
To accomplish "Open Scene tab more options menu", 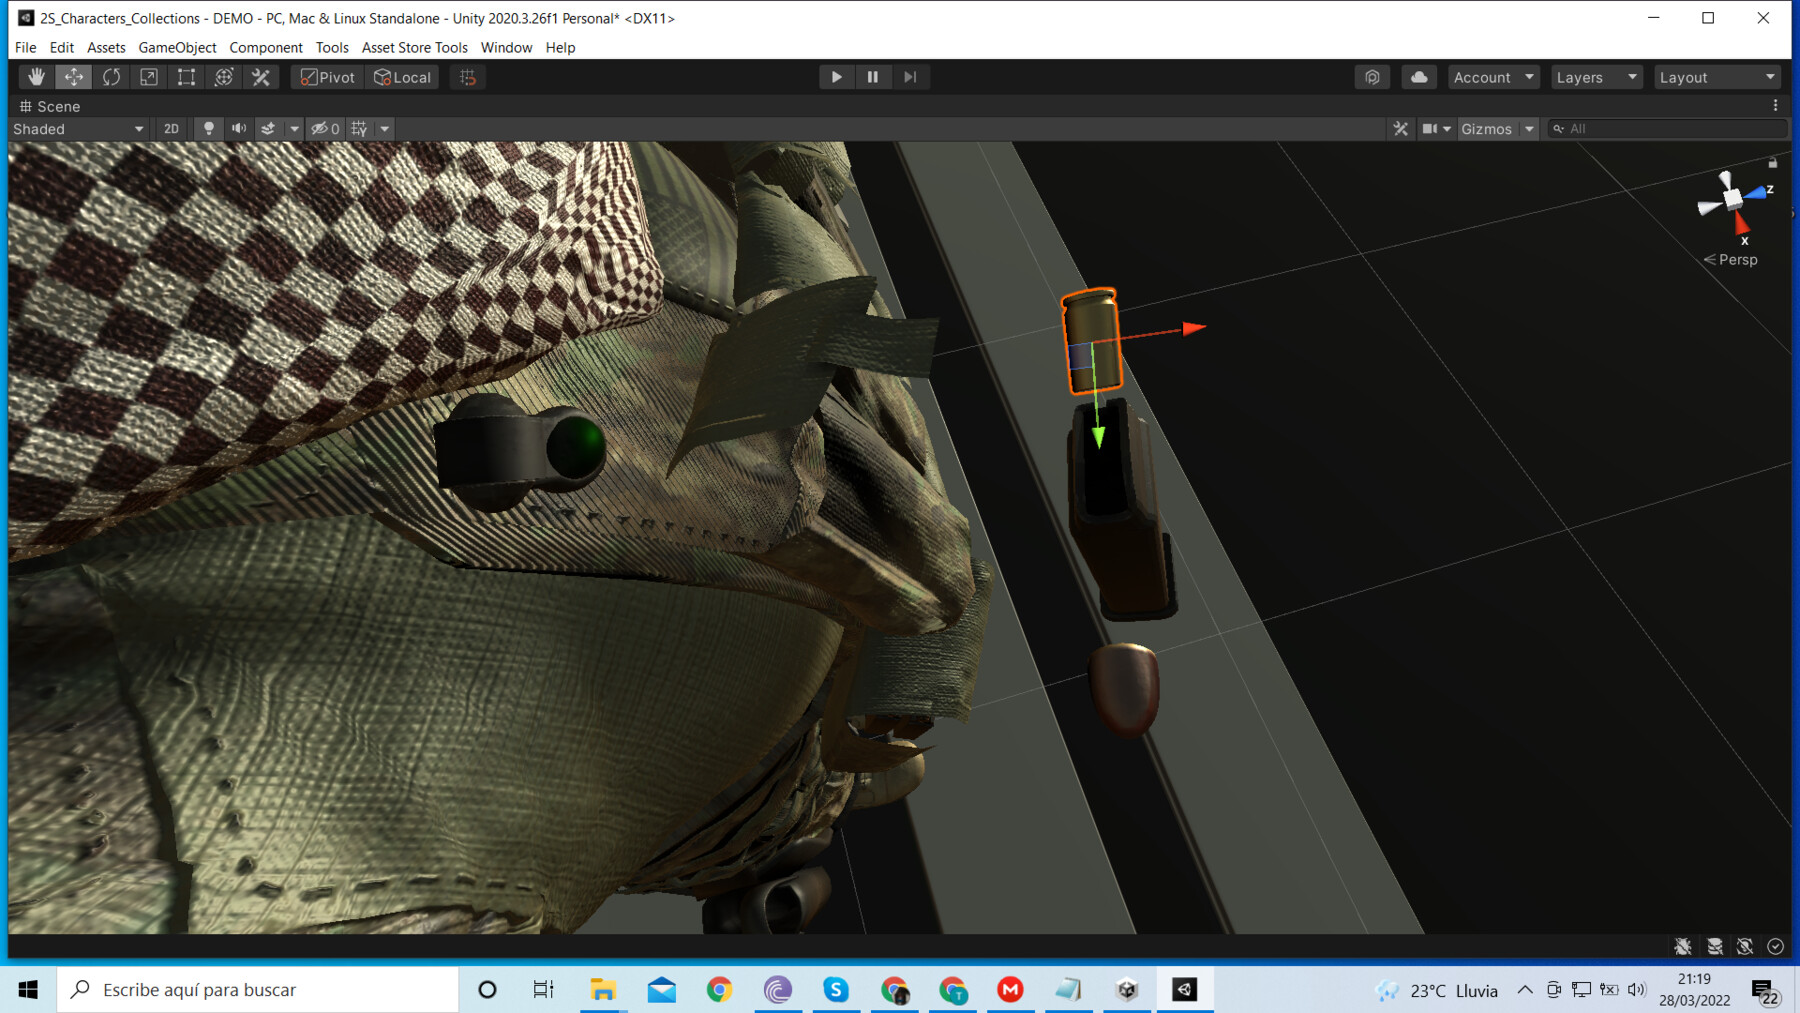I will 1776,106.
